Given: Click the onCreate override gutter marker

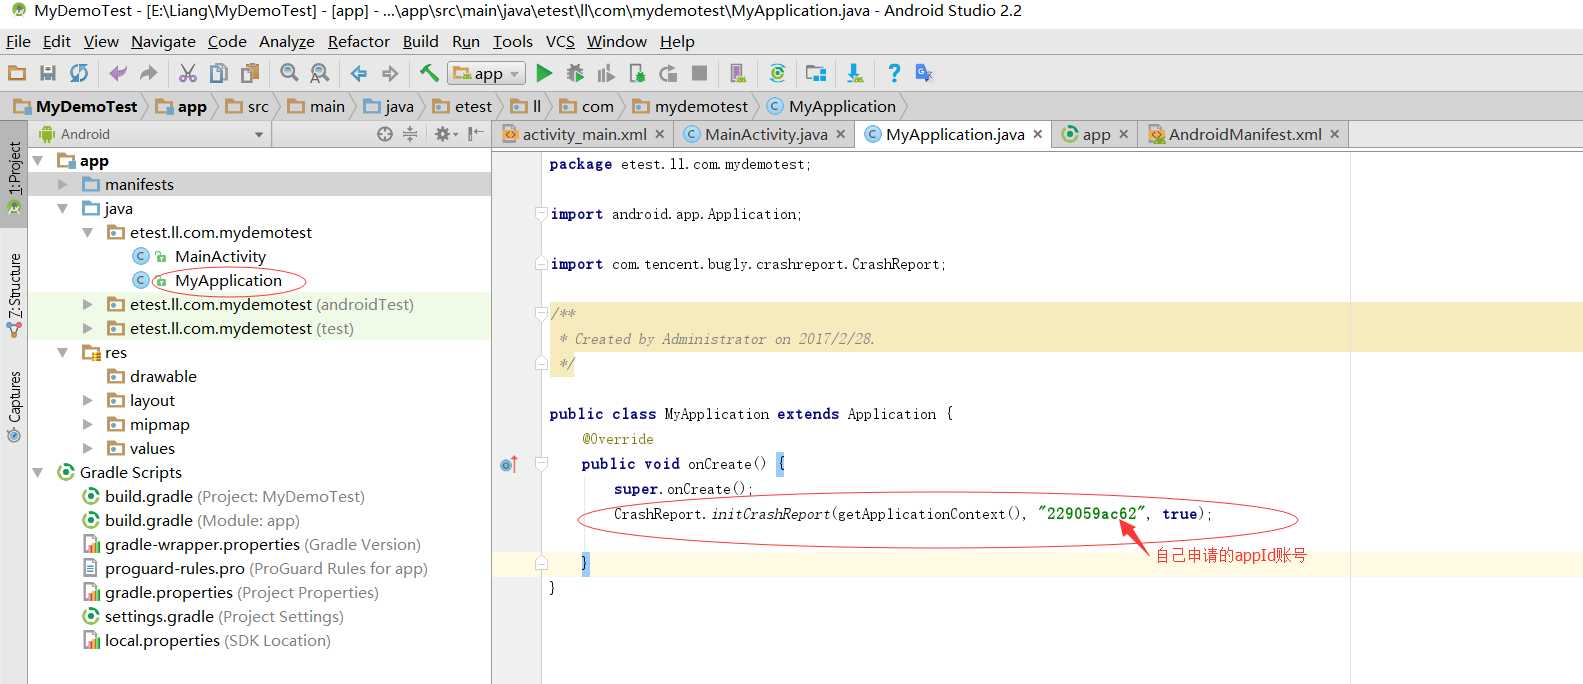Looking at the screenshot, I should point(509,464).
